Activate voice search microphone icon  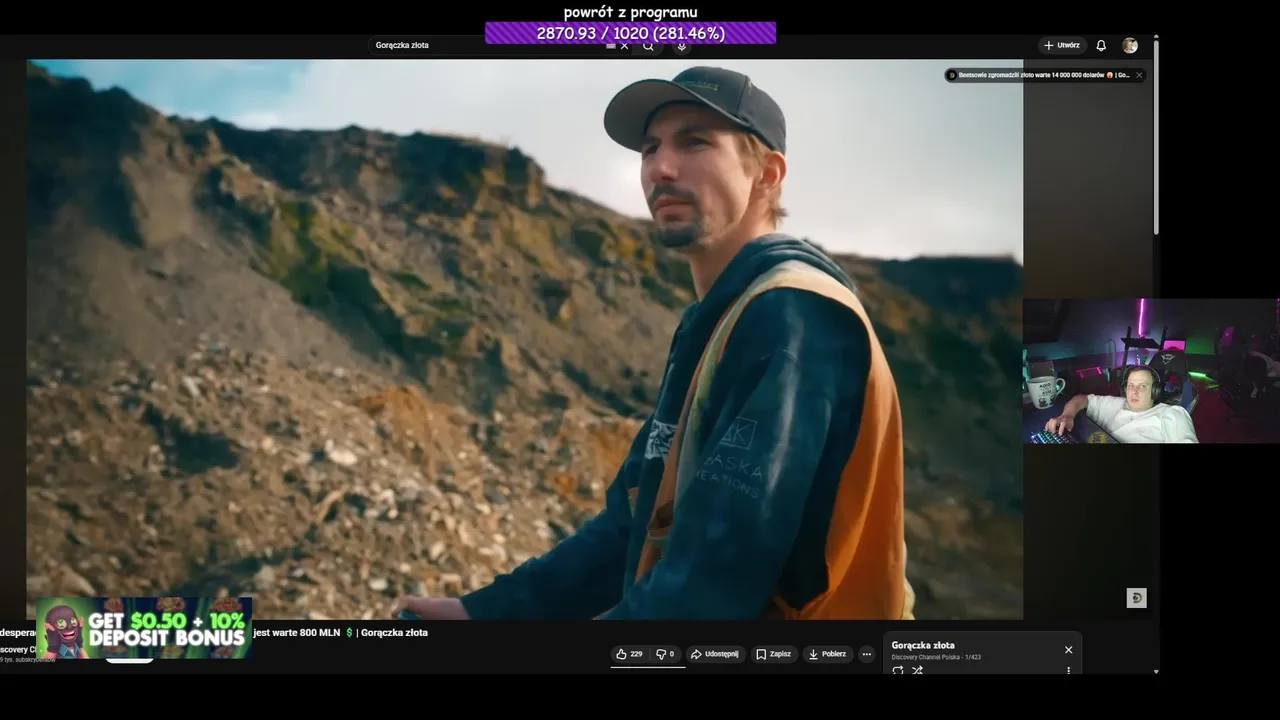(681, 46)
